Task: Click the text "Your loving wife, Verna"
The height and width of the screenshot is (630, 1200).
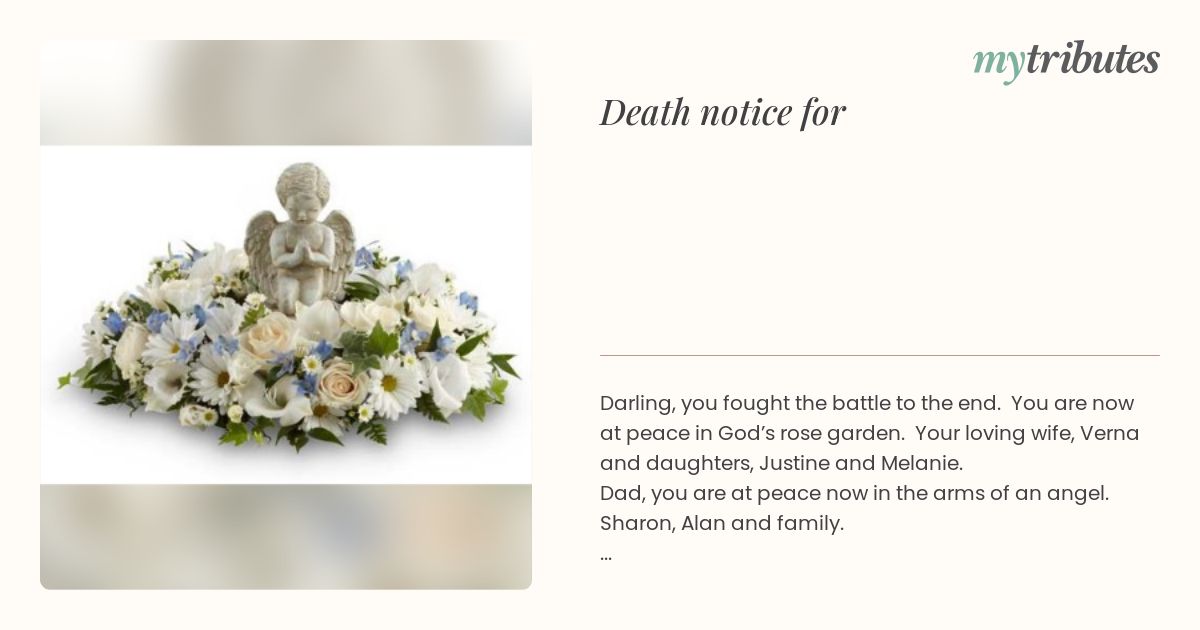Action: tap(1027, 433)
